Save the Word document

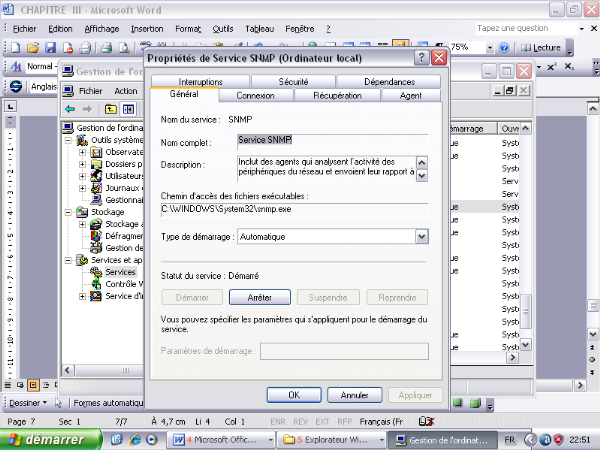click(x=51, y=48)
